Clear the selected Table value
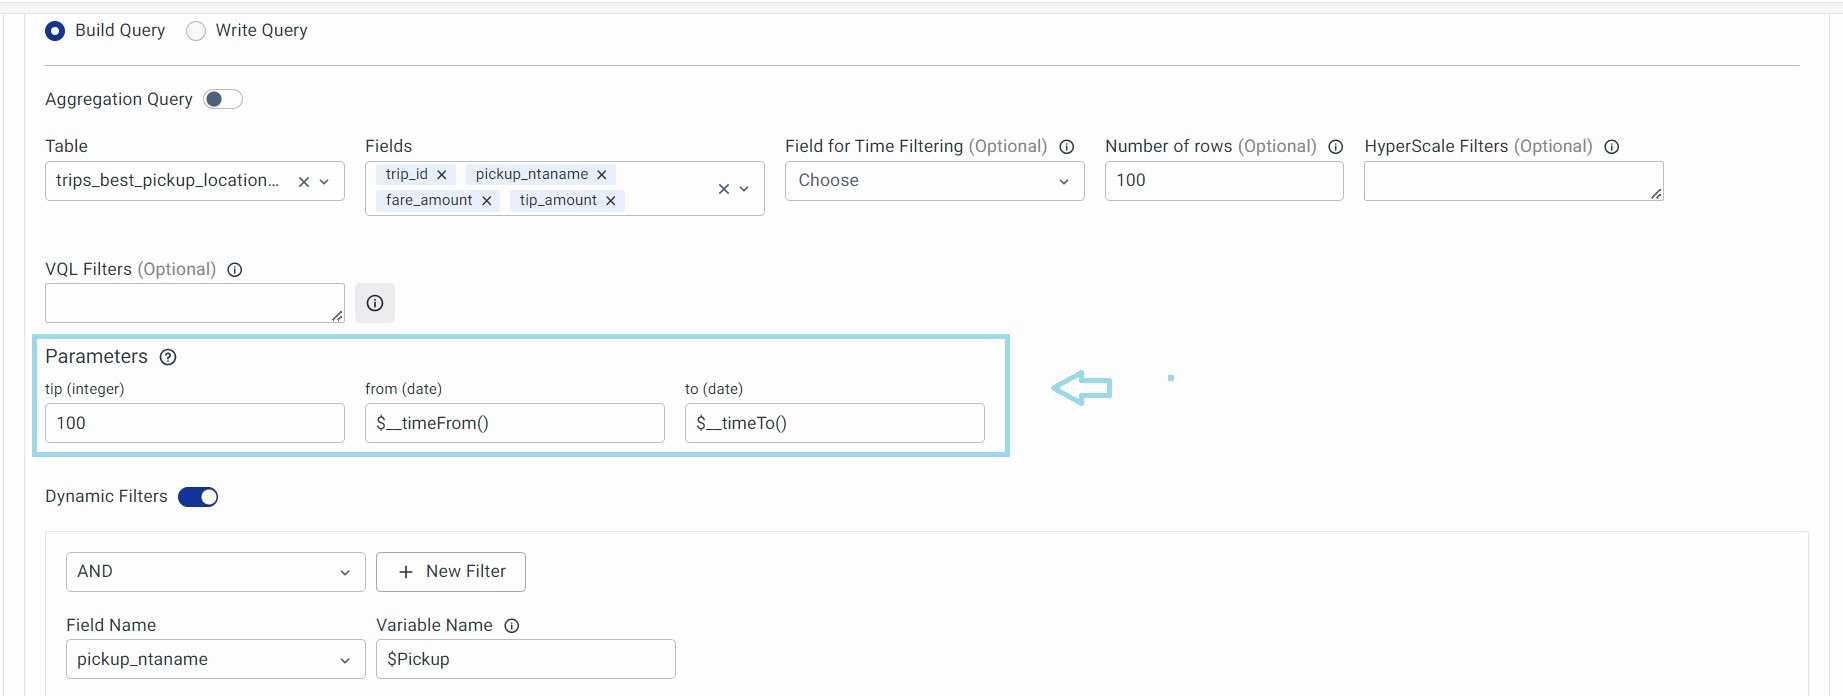The image size is (1843, 696). click(304, 182)
